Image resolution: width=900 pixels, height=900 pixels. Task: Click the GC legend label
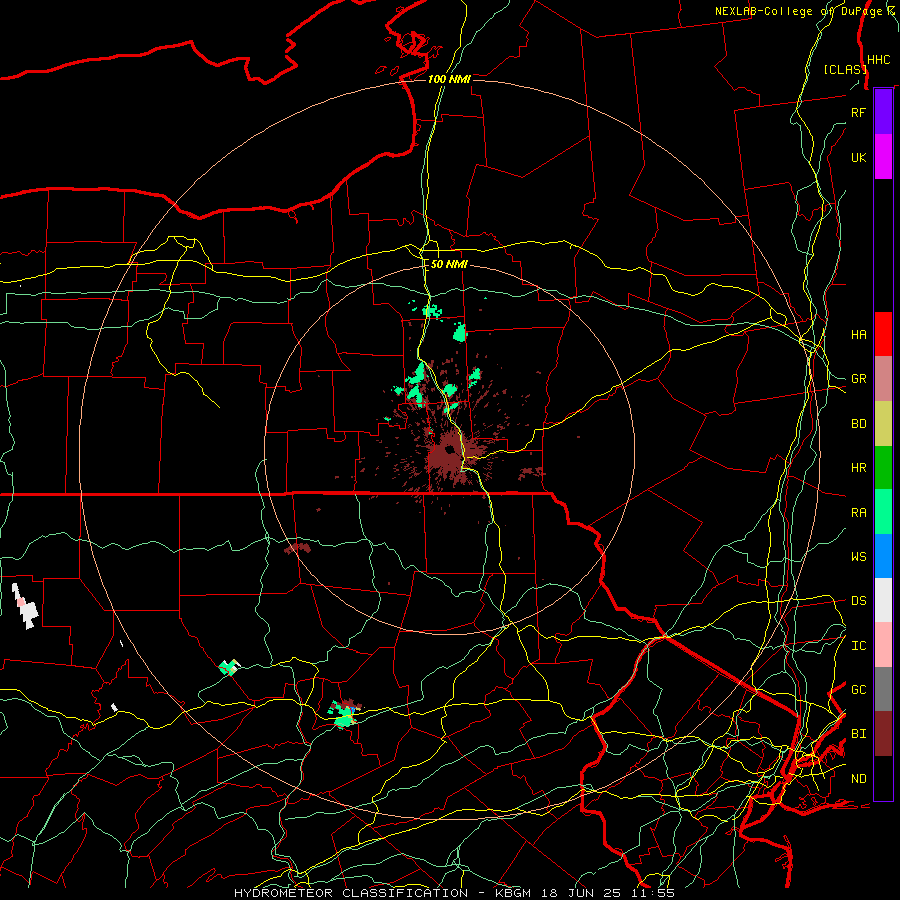(x=858, y=690)
